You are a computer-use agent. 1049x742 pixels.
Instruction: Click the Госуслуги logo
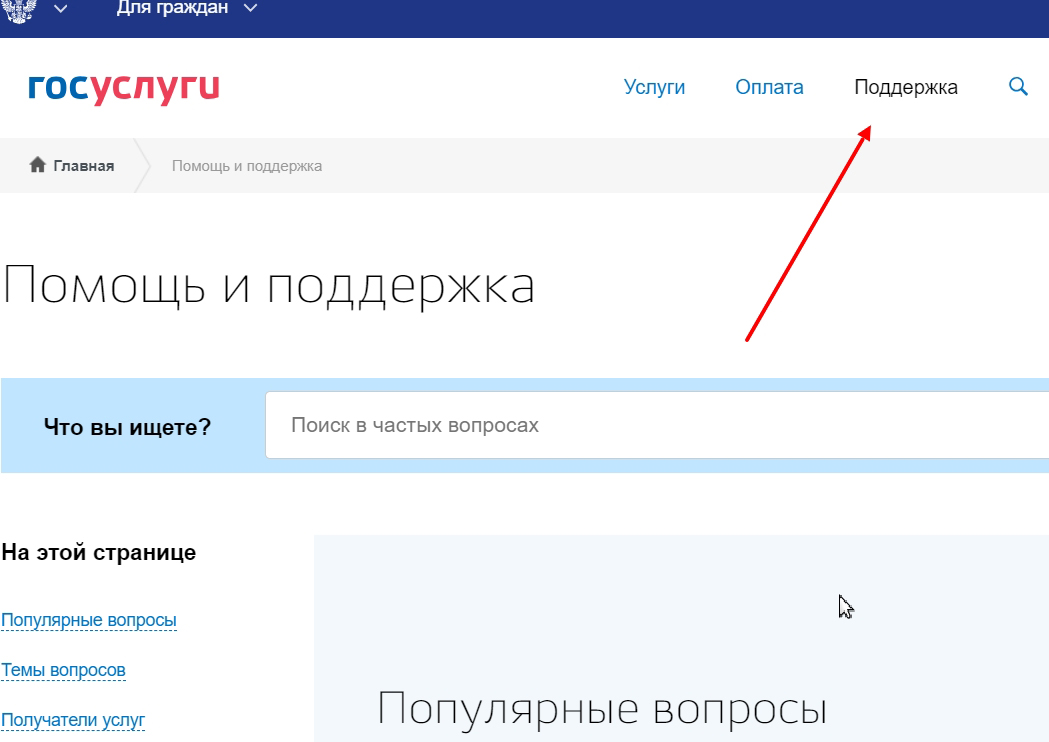pyautogui.click(x=124, y=88)
